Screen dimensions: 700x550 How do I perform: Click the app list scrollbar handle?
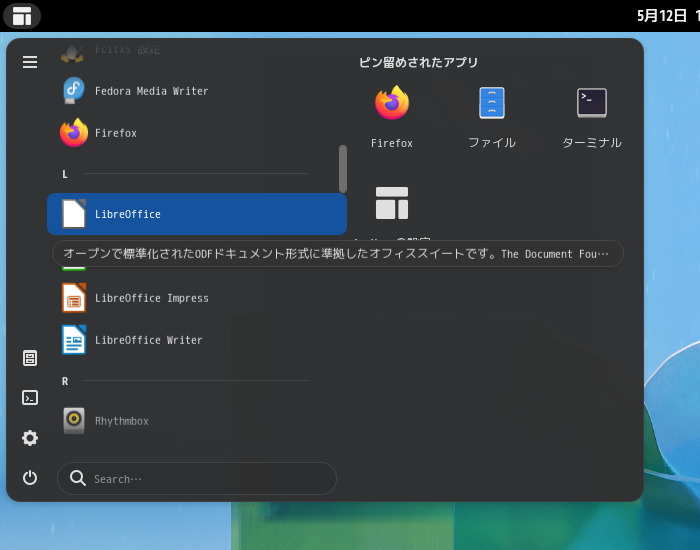343,169
